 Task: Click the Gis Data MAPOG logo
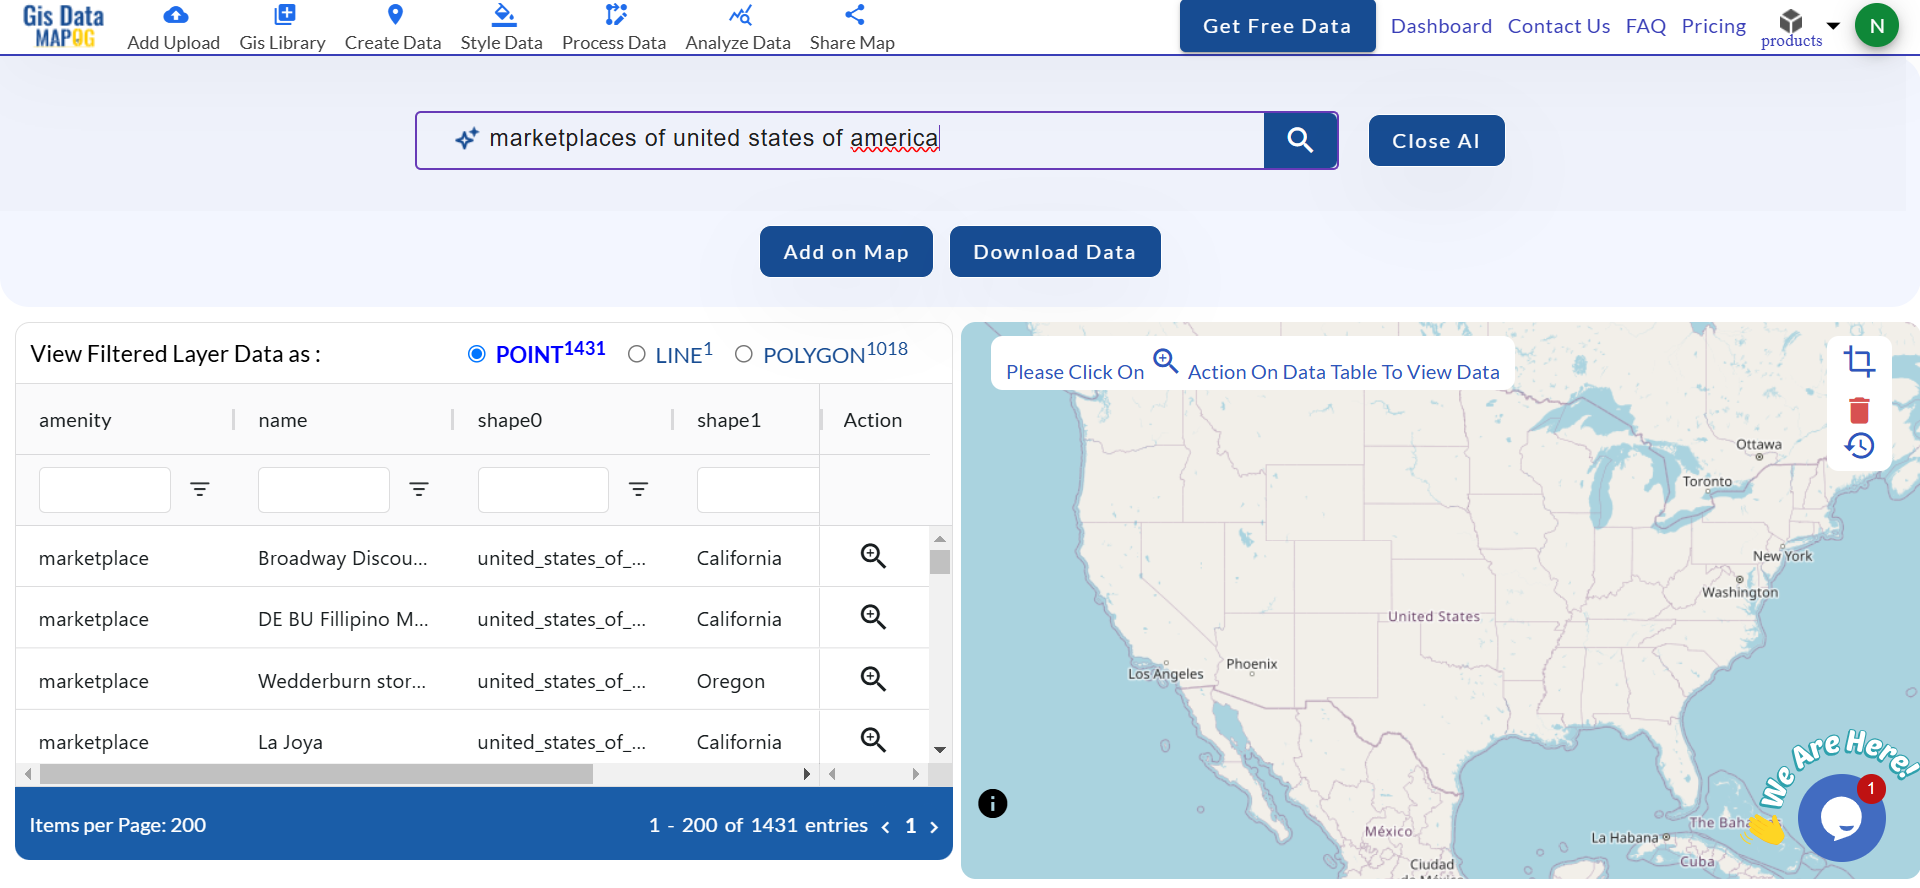click(63, 26)
